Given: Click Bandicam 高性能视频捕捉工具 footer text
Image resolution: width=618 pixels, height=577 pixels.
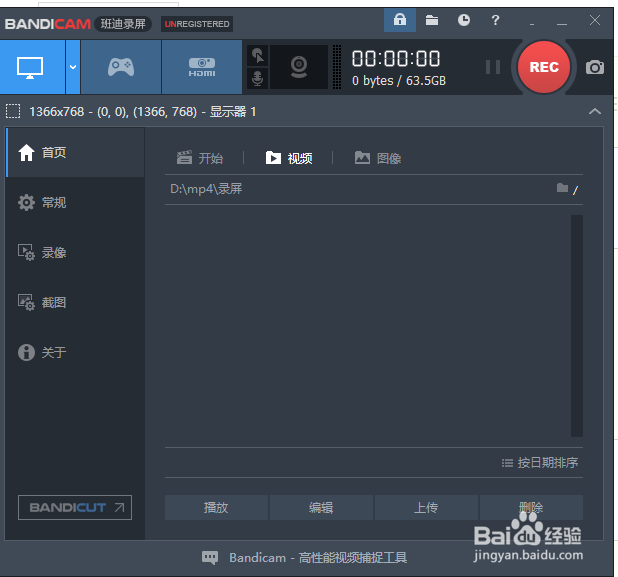Looking at the screenshot, I should click(x=318, y=557).
